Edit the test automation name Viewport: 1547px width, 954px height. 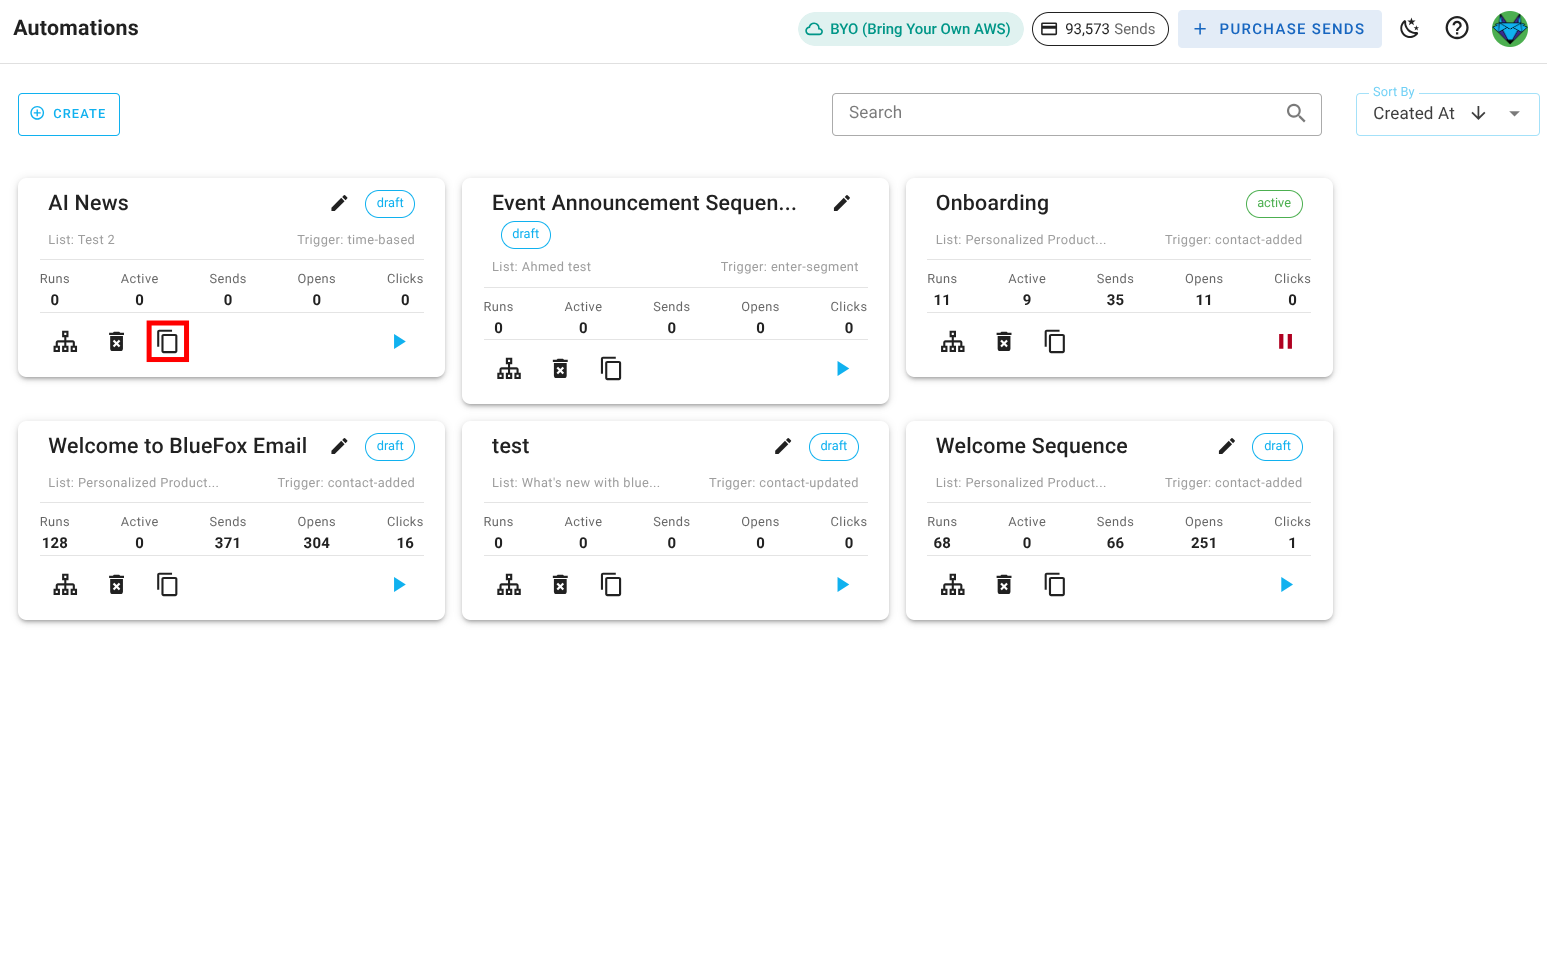pos(783,446)
